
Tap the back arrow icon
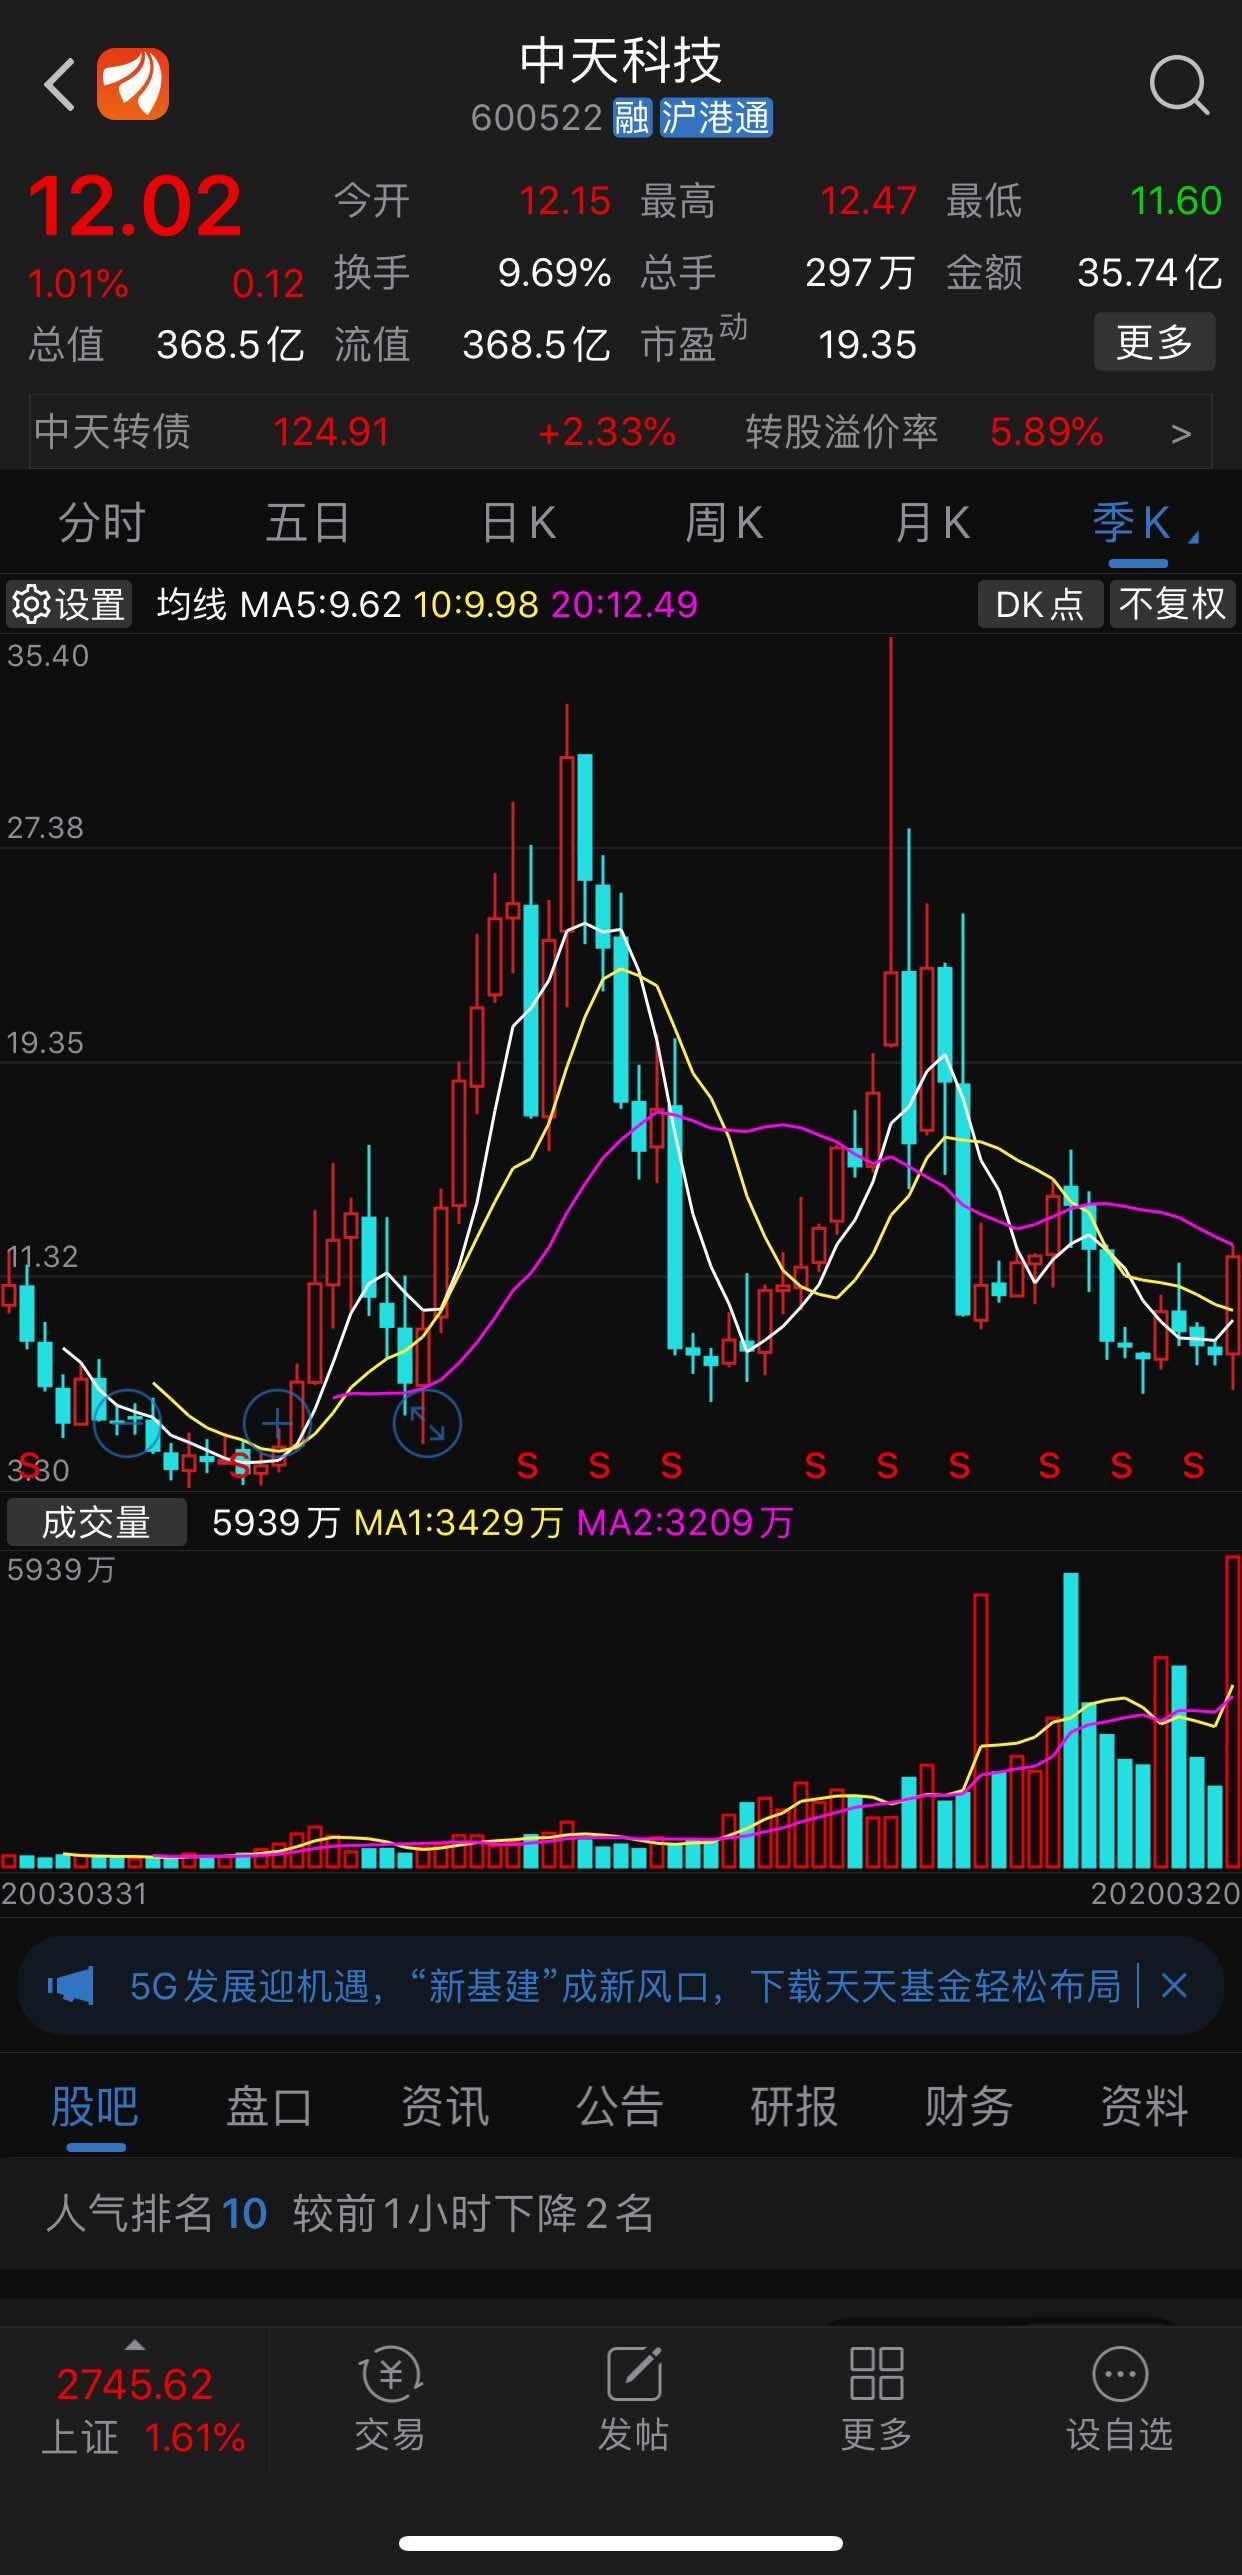click(60, 84)
